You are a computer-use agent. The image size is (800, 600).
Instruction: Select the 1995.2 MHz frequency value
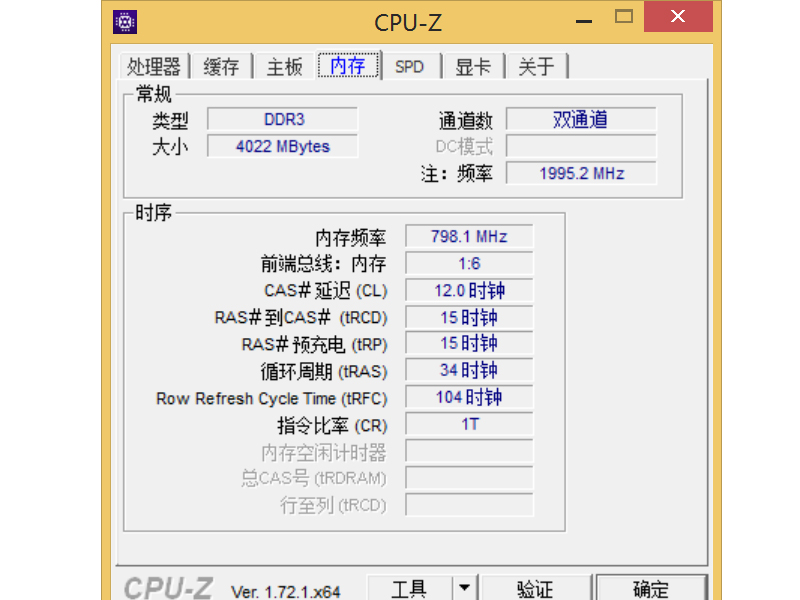tap(581, 173)
